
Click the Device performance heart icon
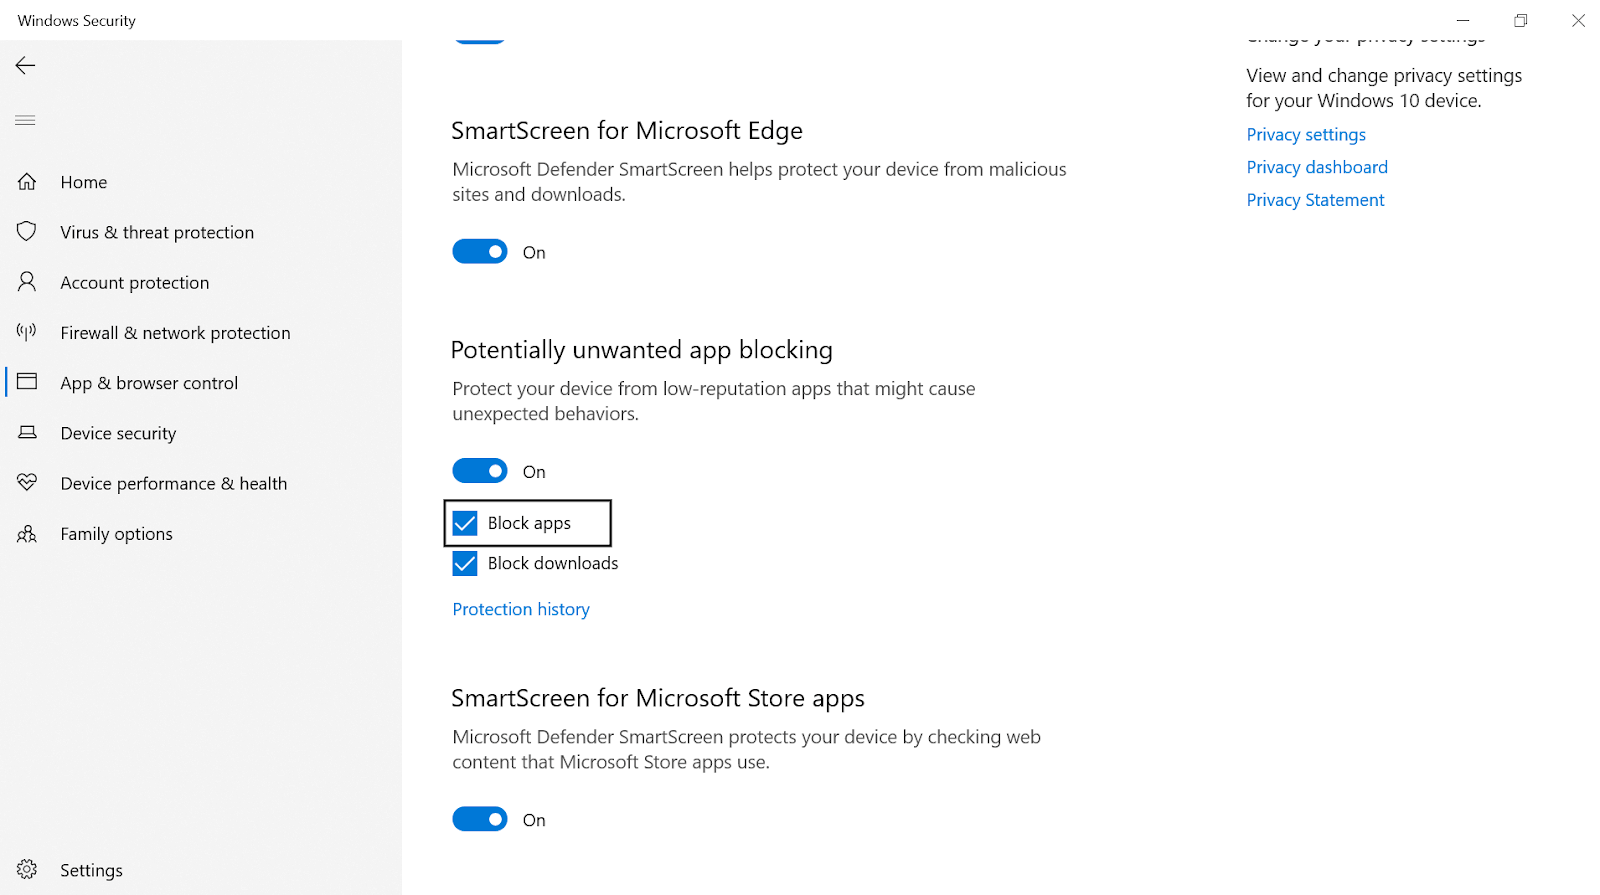coord(27,483)
